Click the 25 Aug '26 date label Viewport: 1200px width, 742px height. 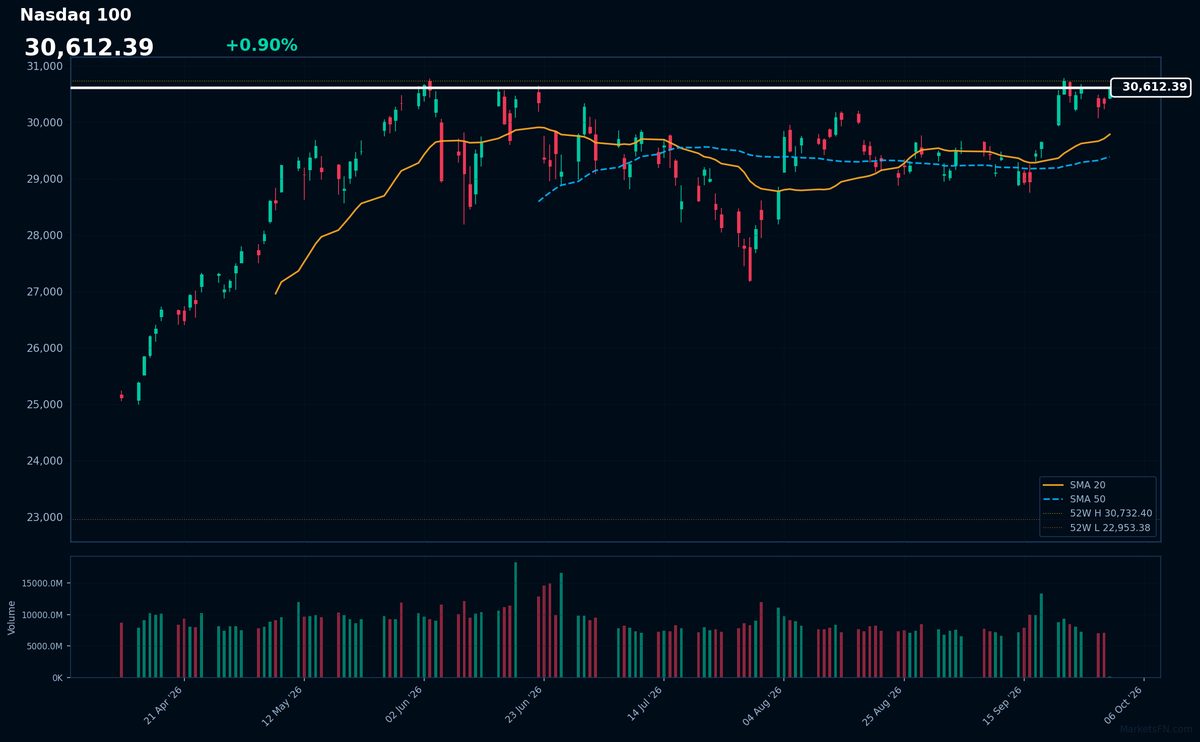click(x=884, y=705)
